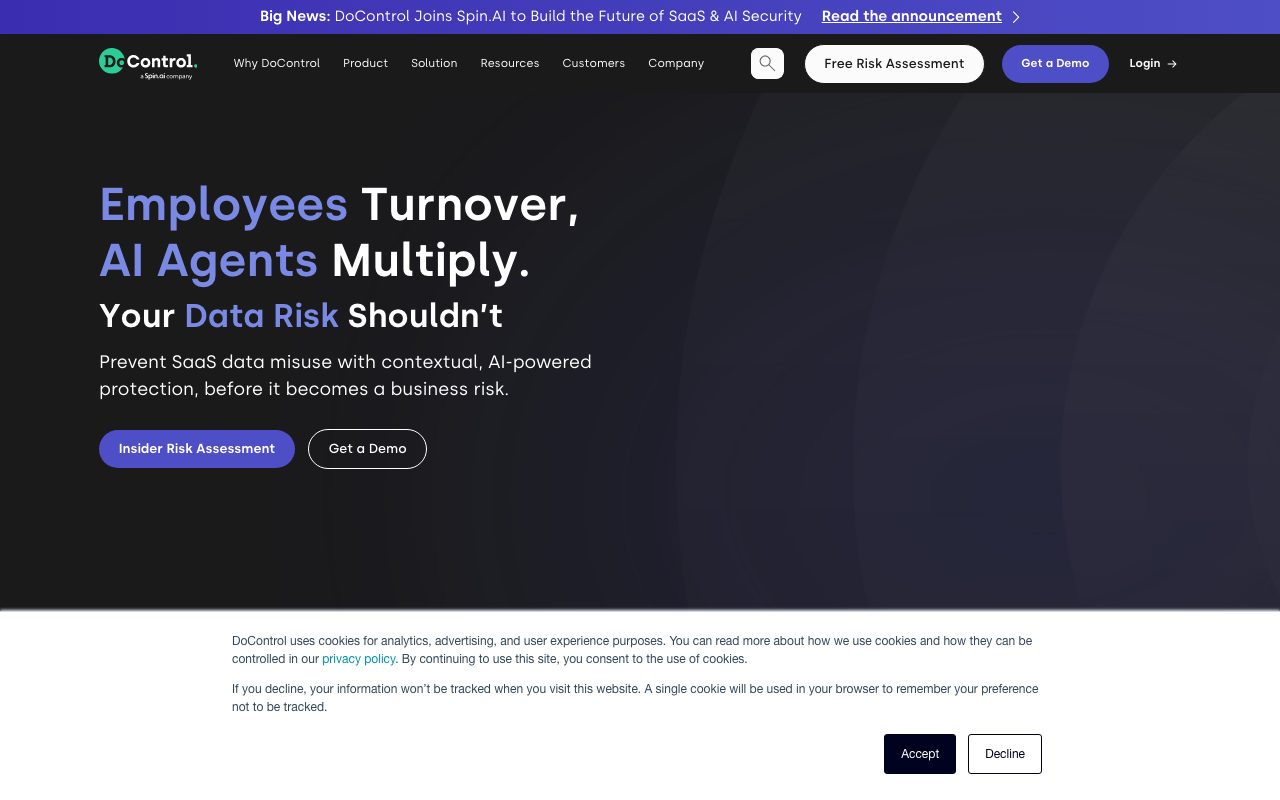Click Free Risk Assessment button
1280x800 pixels.
[894, 64]
